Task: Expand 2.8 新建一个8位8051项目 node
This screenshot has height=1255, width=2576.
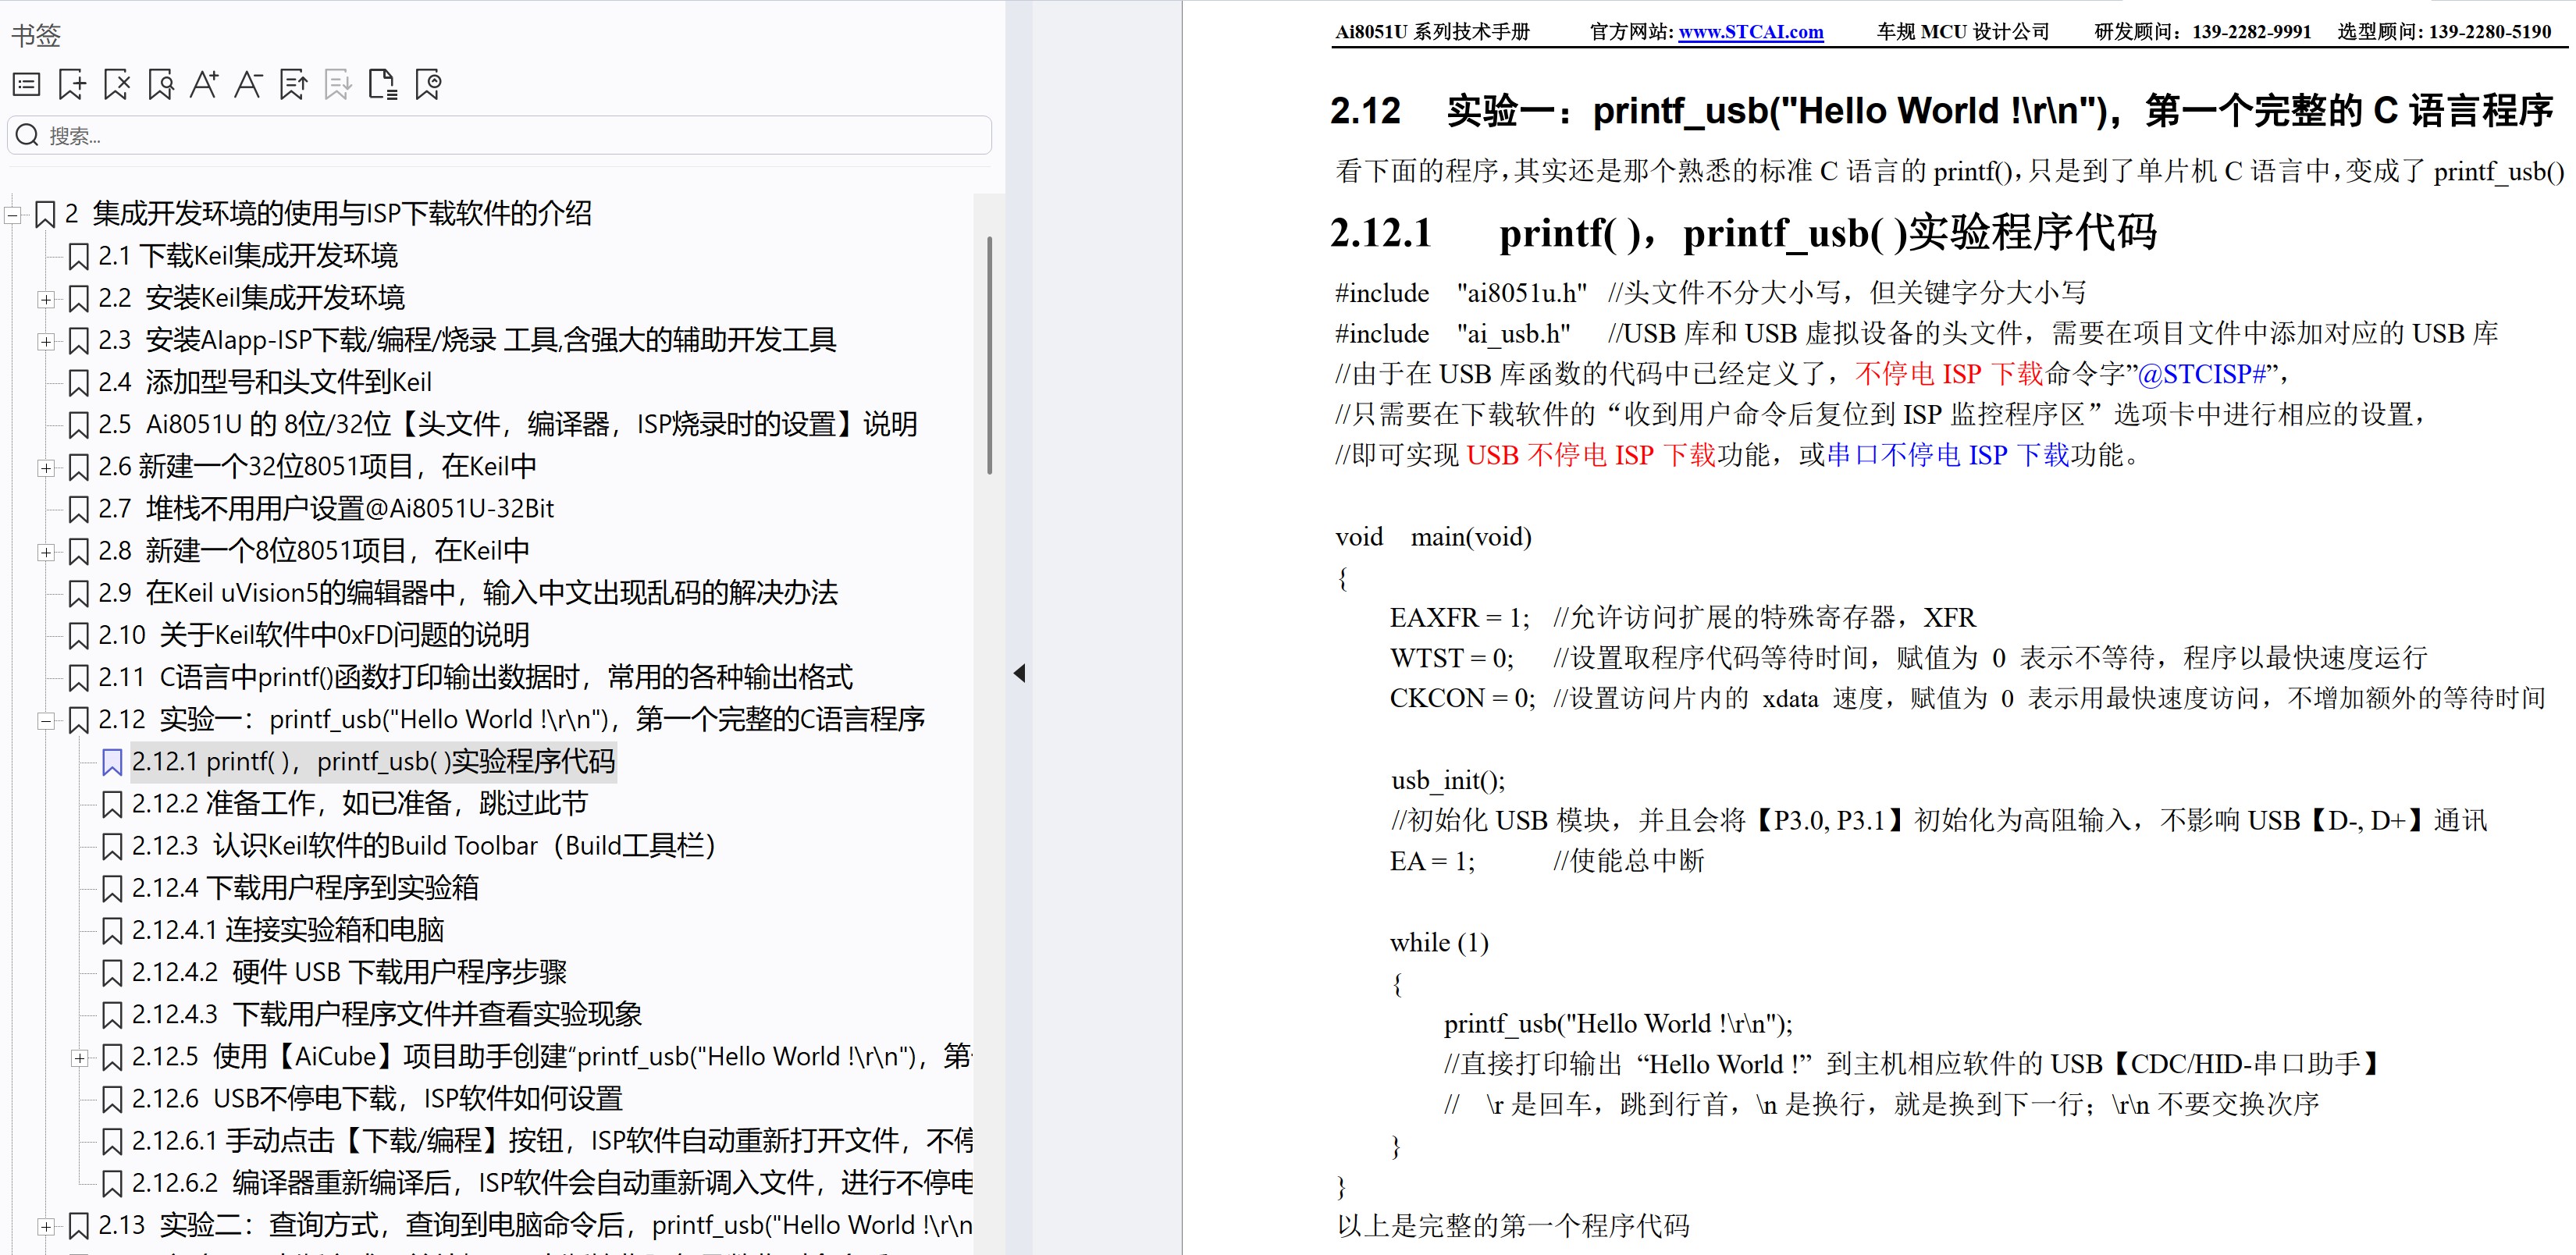Action: point(46,552)
